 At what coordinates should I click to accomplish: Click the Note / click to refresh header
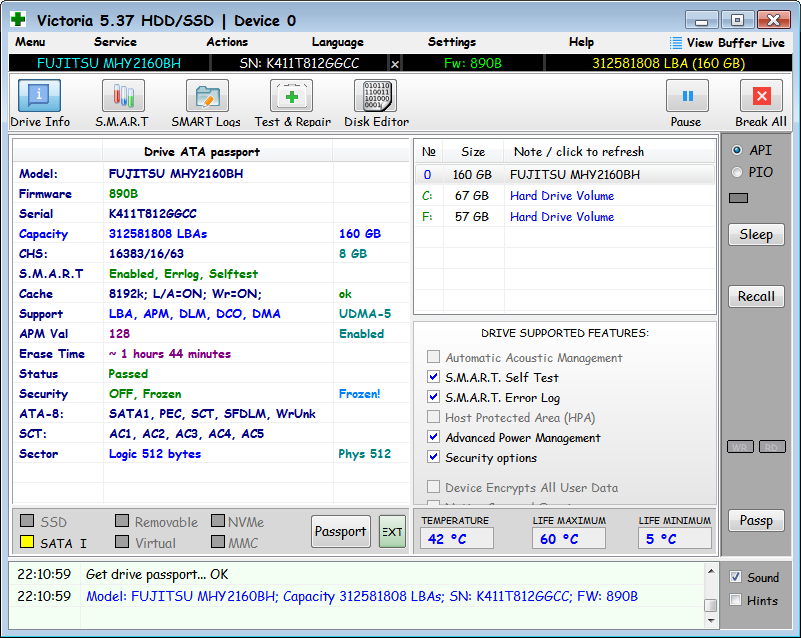[579, 152]
